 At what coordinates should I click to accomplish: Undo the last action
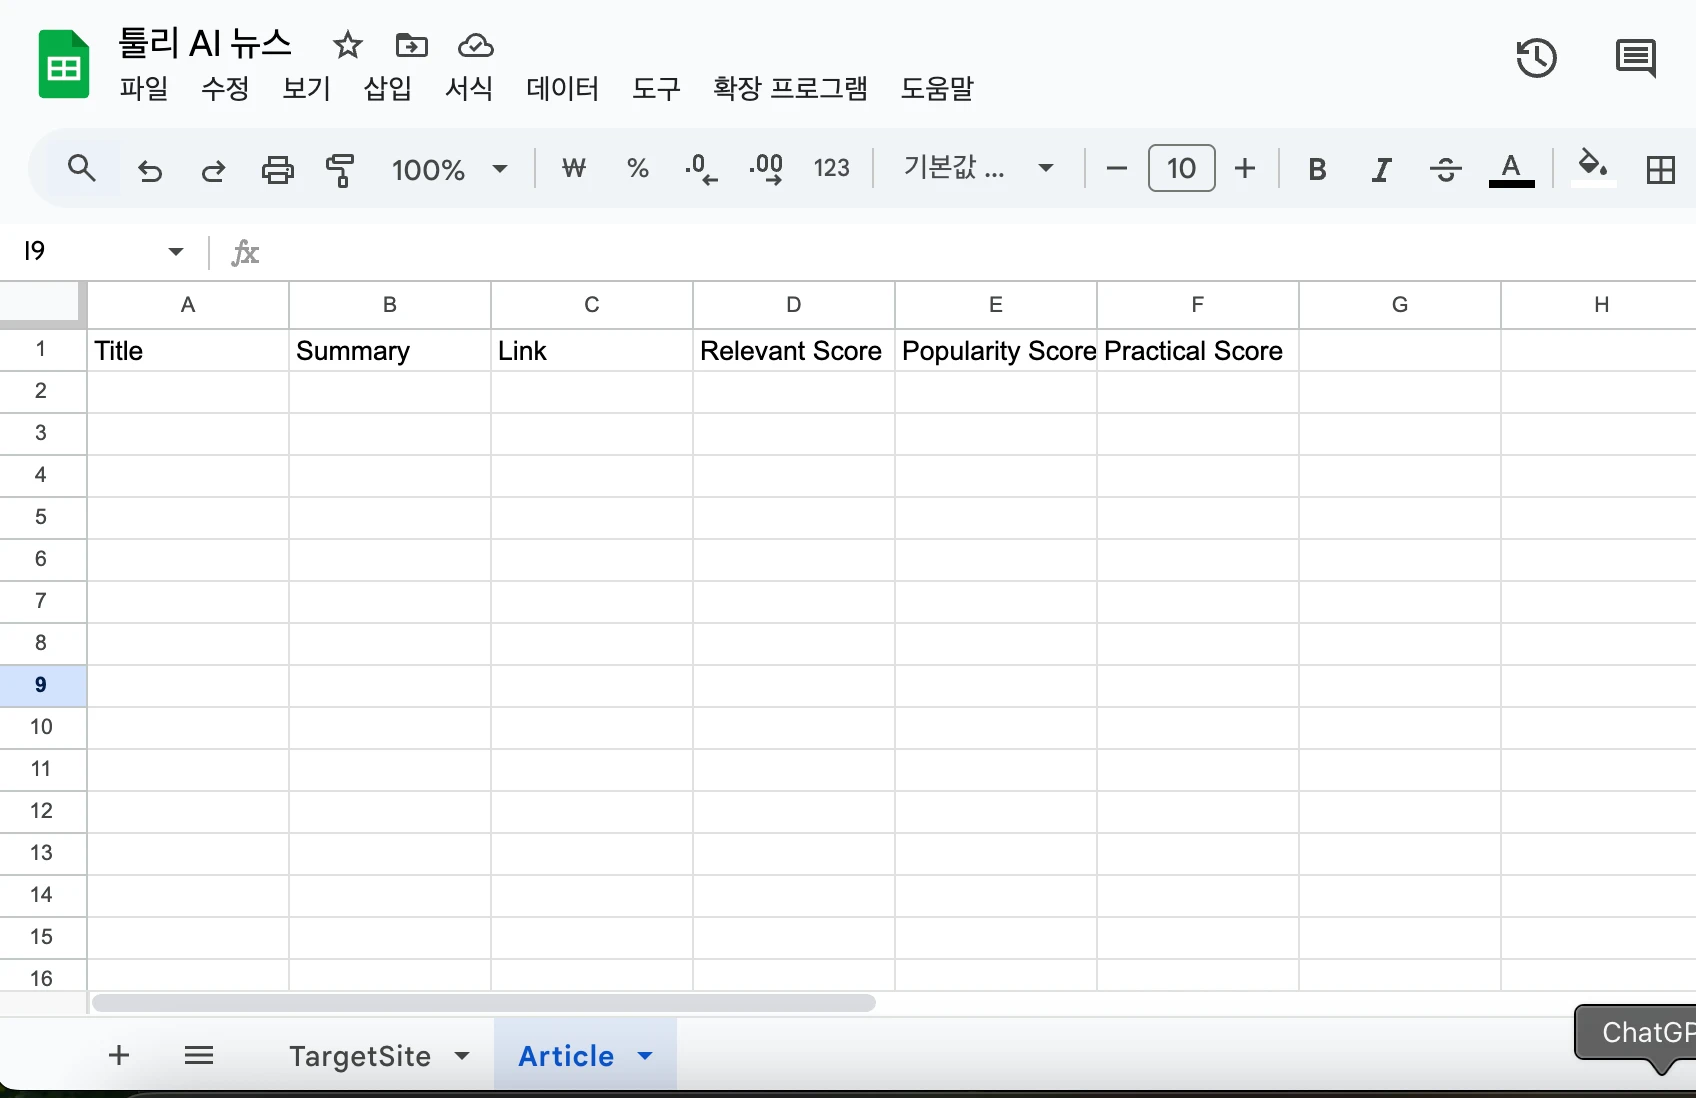[150, 170]
